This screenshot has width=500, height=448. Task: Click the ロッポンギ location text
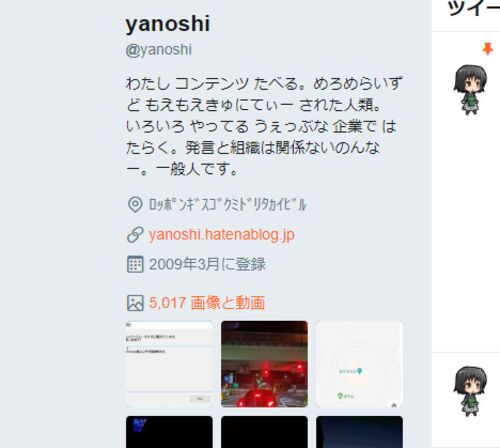227,204
